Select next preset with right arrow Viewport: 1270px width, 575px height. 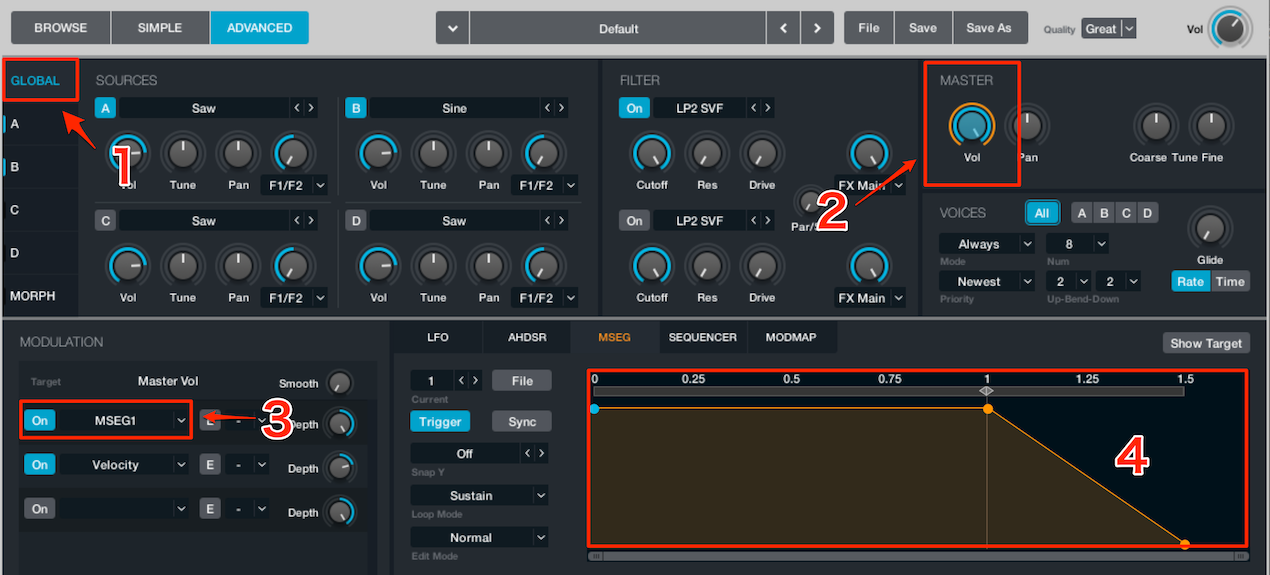coord(817,28)
